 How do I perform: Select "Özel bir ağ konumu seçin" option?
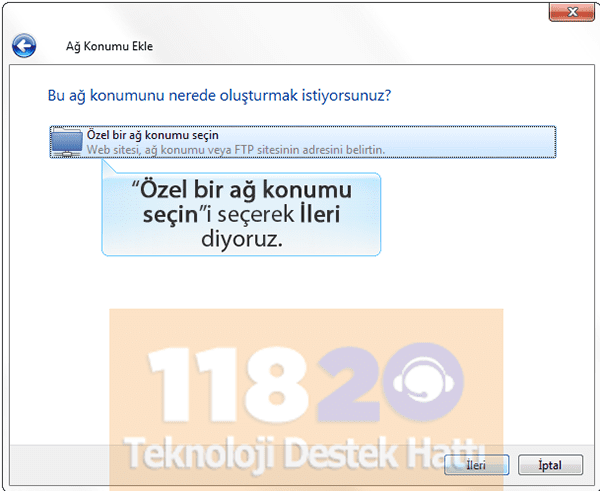303,142
